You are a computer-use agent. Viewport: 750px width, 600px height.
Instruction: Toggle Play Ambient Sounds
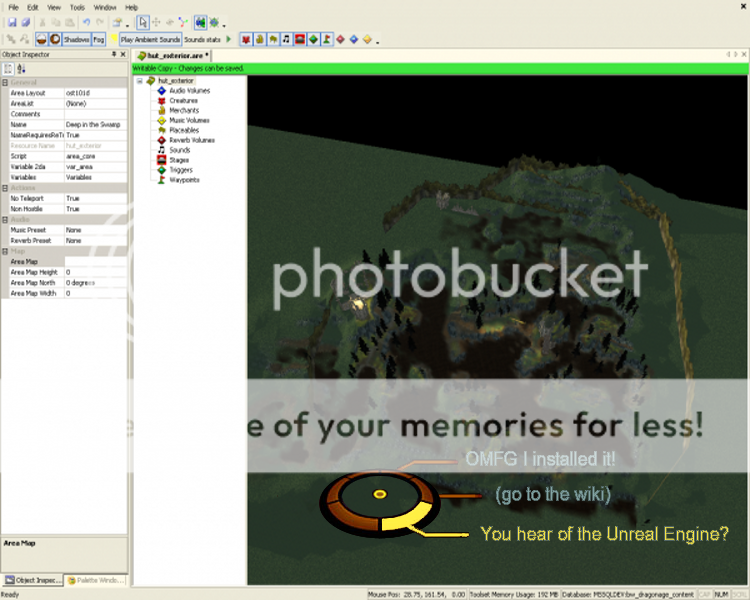tap(150, 39)
